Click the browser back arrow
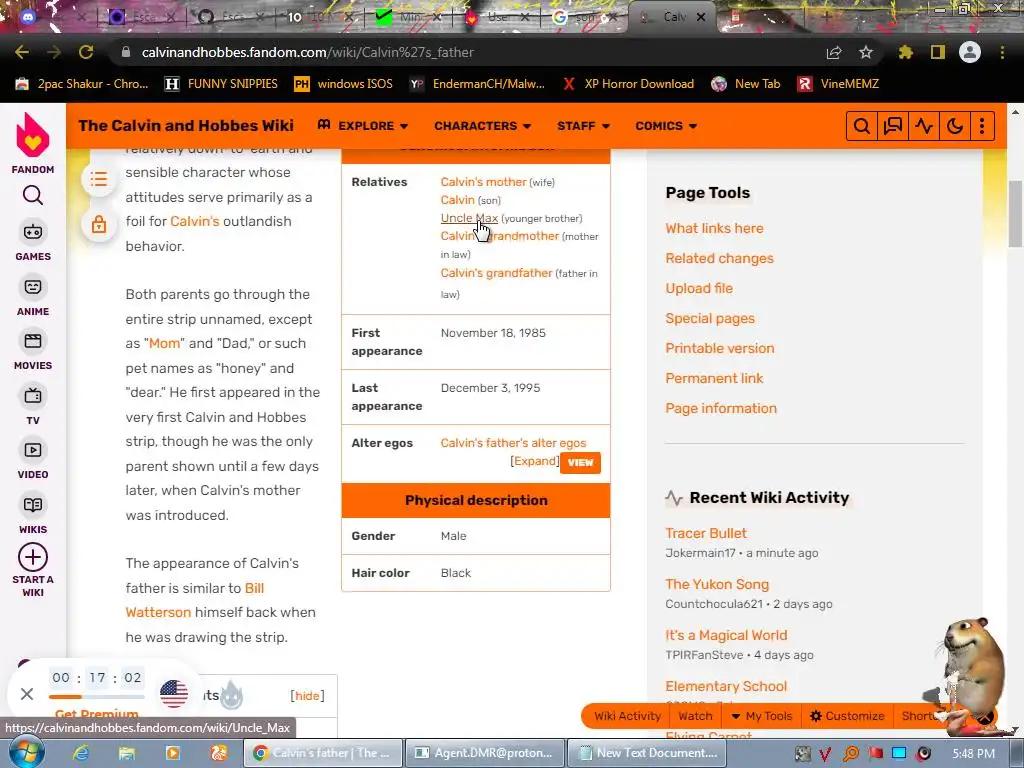Image resolution: width=1024 pixels, height=768 pixels. (x=22, y=52)
